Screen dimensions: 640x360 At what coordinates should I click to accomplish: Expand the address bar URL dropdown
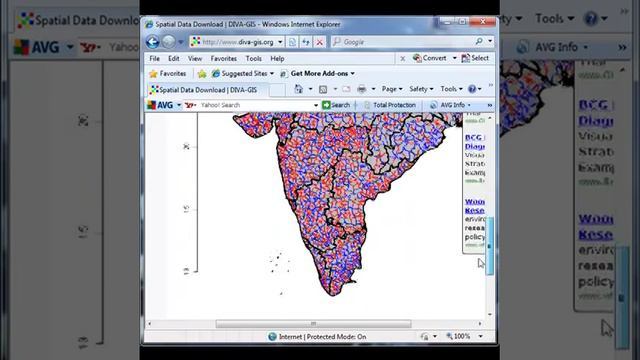pyautogui.click(x=280, y=42)
